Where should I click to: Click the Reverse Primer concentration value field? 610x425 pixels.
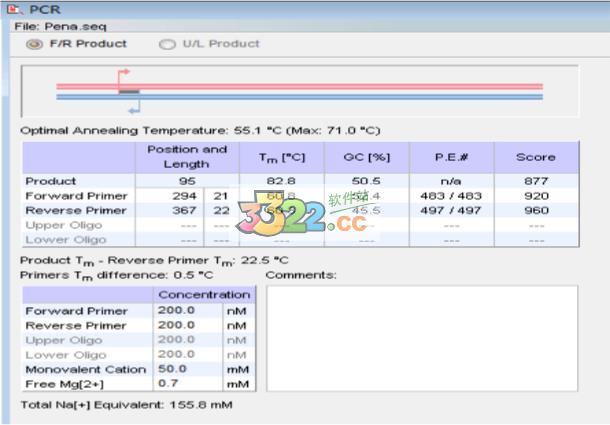[187, 325]
